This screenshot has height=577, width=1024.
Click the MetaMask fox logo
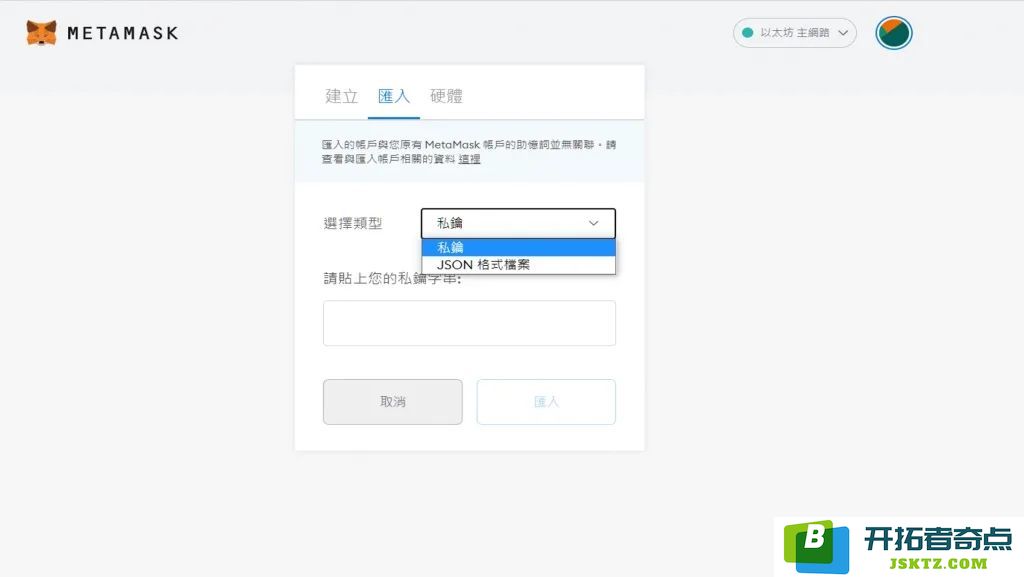point(41,33)
